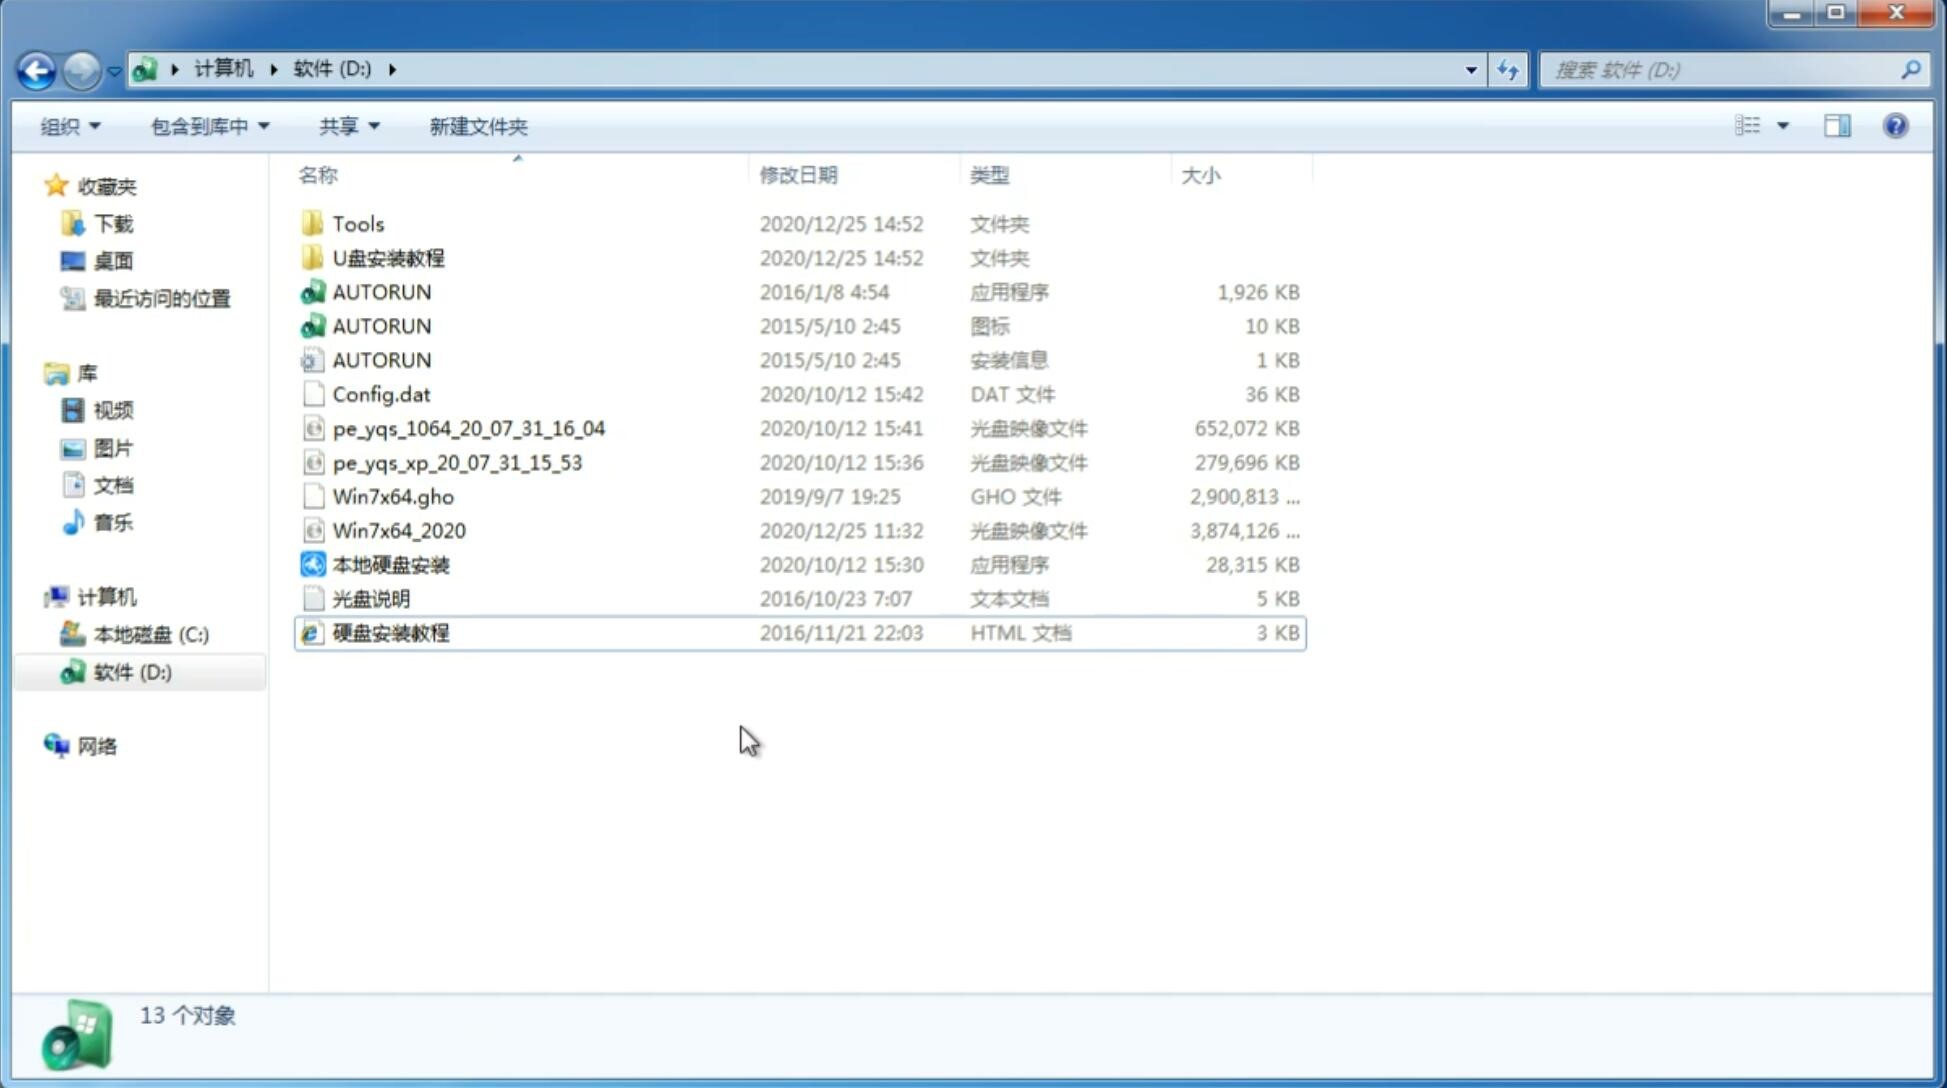Screen dimensions: 1947x1088
Task: Open Win7x64_2020 disc image file
Action: coord(398,531)
